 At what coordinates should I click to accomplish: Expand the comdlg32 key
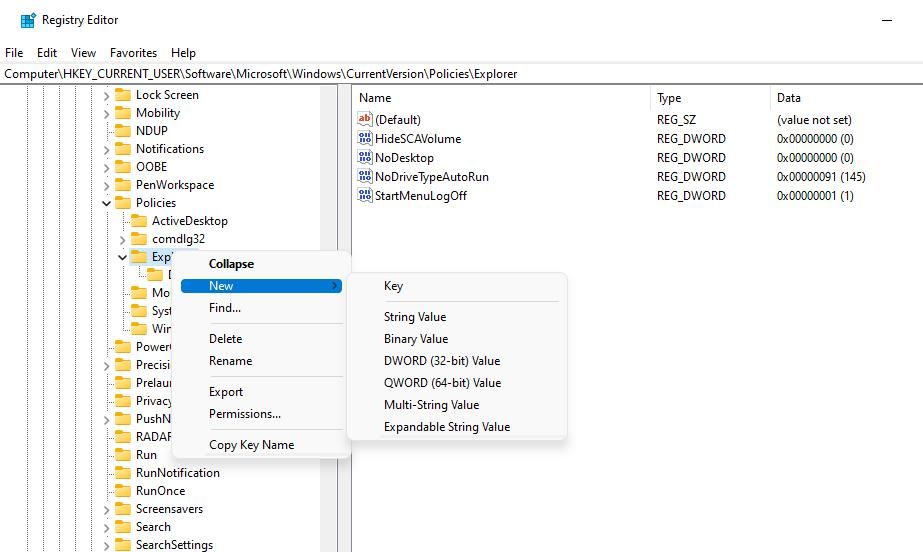[x=122, y=240]
